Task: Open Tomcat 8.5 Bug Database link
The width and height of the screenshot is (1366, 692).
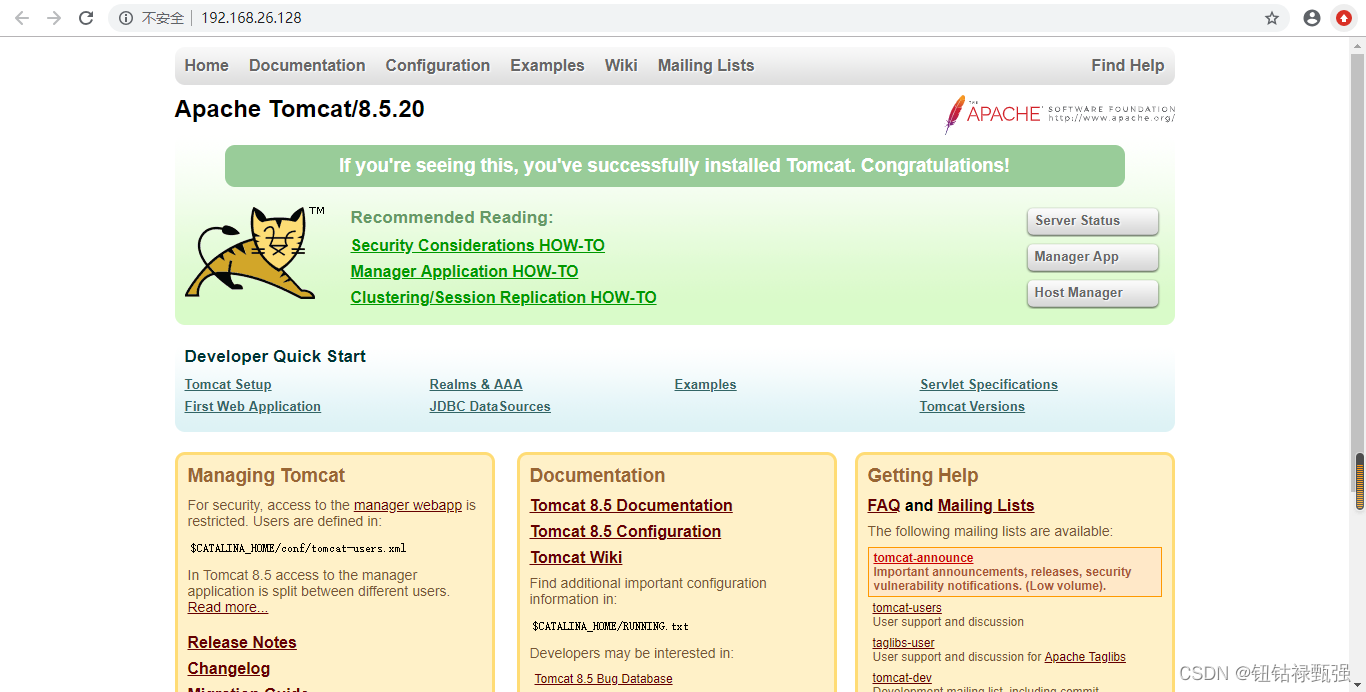Action: (x=603, y=679)
